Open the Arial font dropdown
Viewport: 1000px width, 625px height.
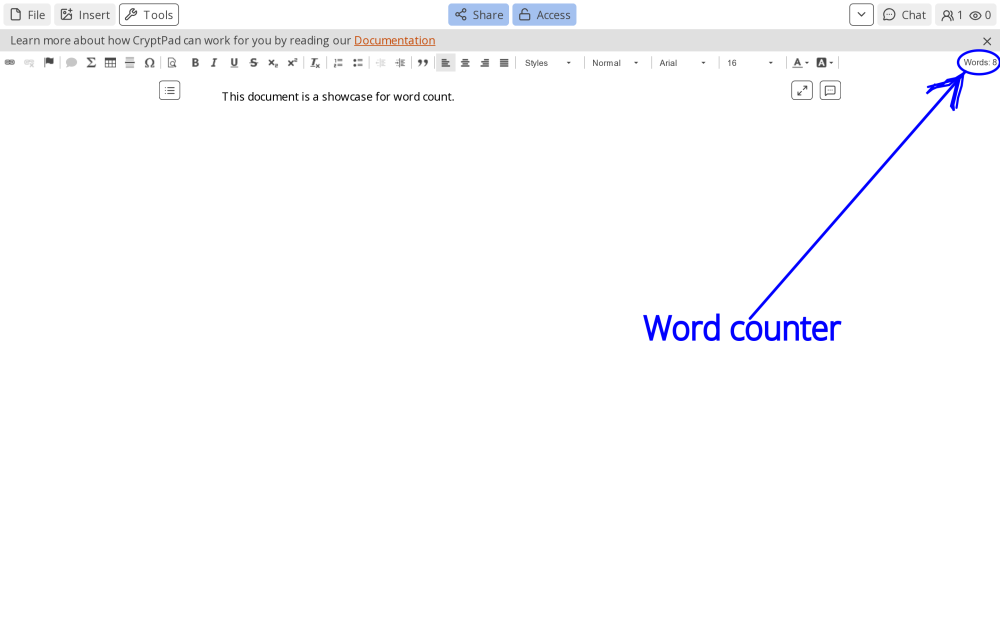682,63
